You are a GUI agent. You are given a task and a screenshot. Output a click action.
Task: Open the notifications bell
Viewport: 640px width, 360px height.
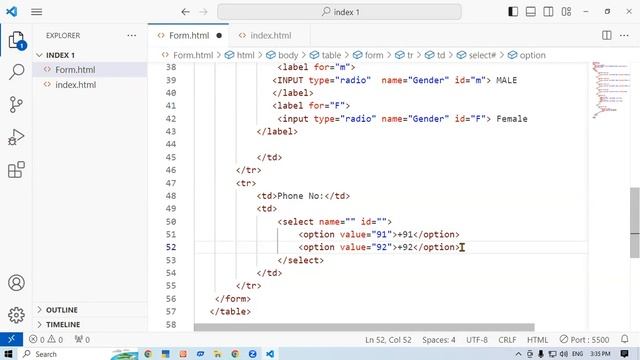tap(624, 339)
